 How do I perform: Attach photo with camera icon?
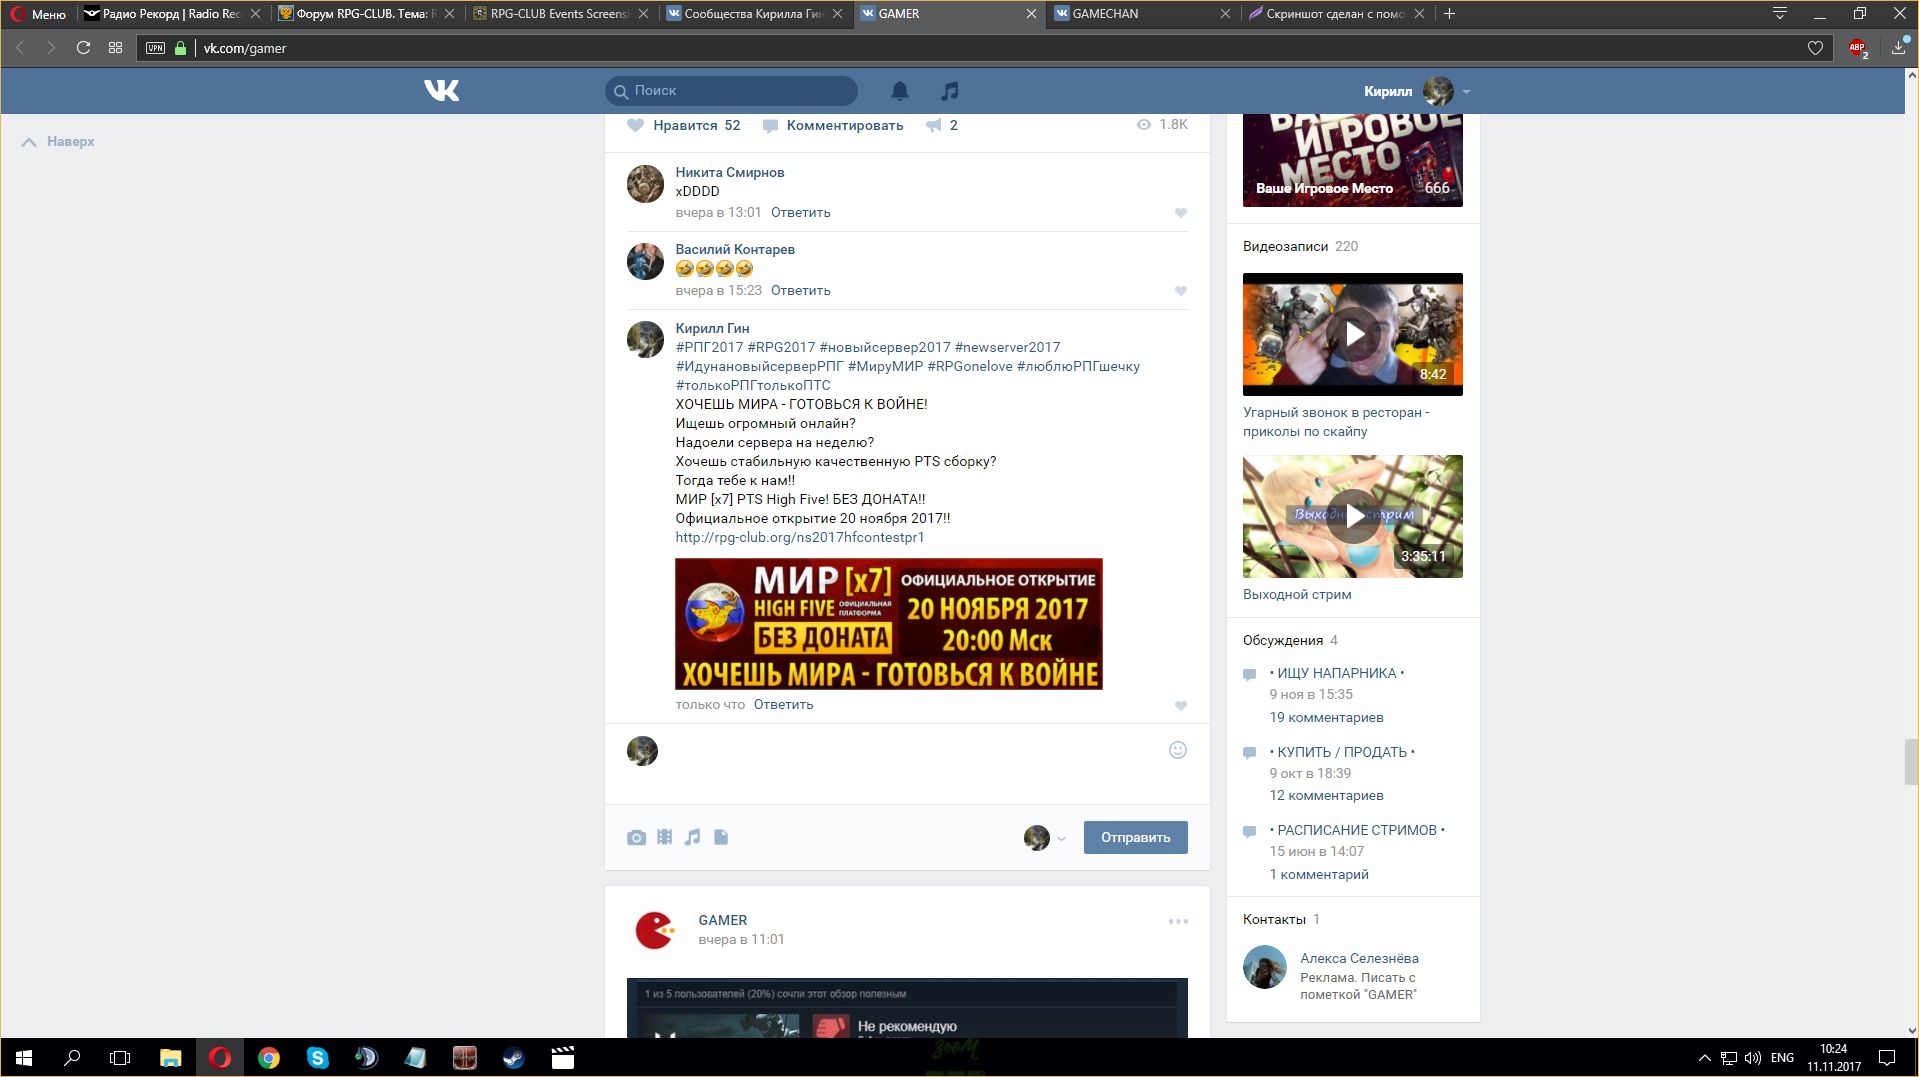pyautogui.click(x=636, y=838)
